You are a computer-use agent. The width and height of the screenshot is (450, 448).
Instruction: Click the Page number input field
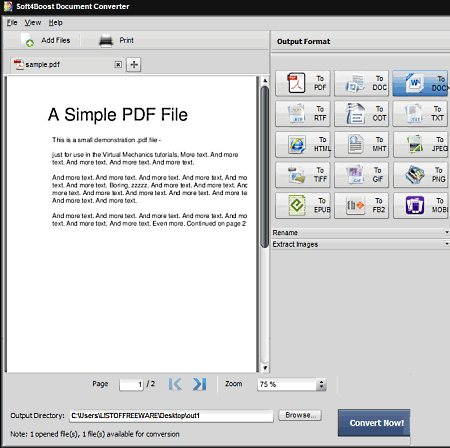point(131,384)
